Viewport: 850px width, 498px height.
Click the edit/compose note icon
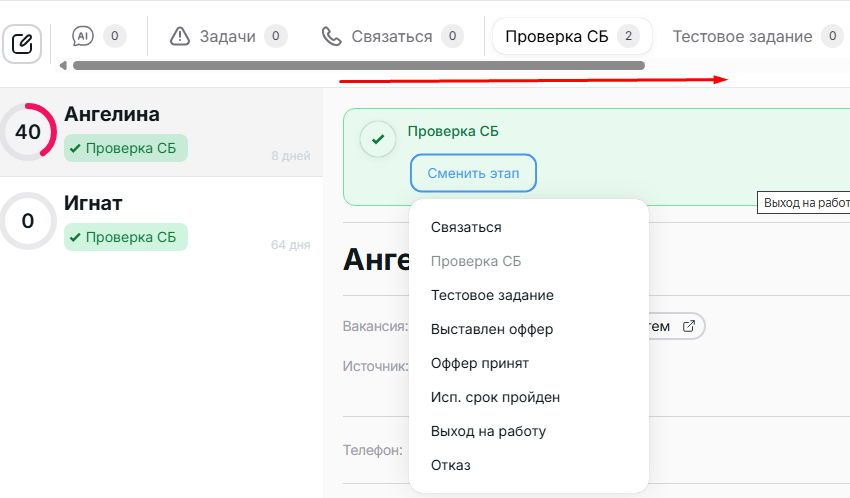[x=22, y=44]
